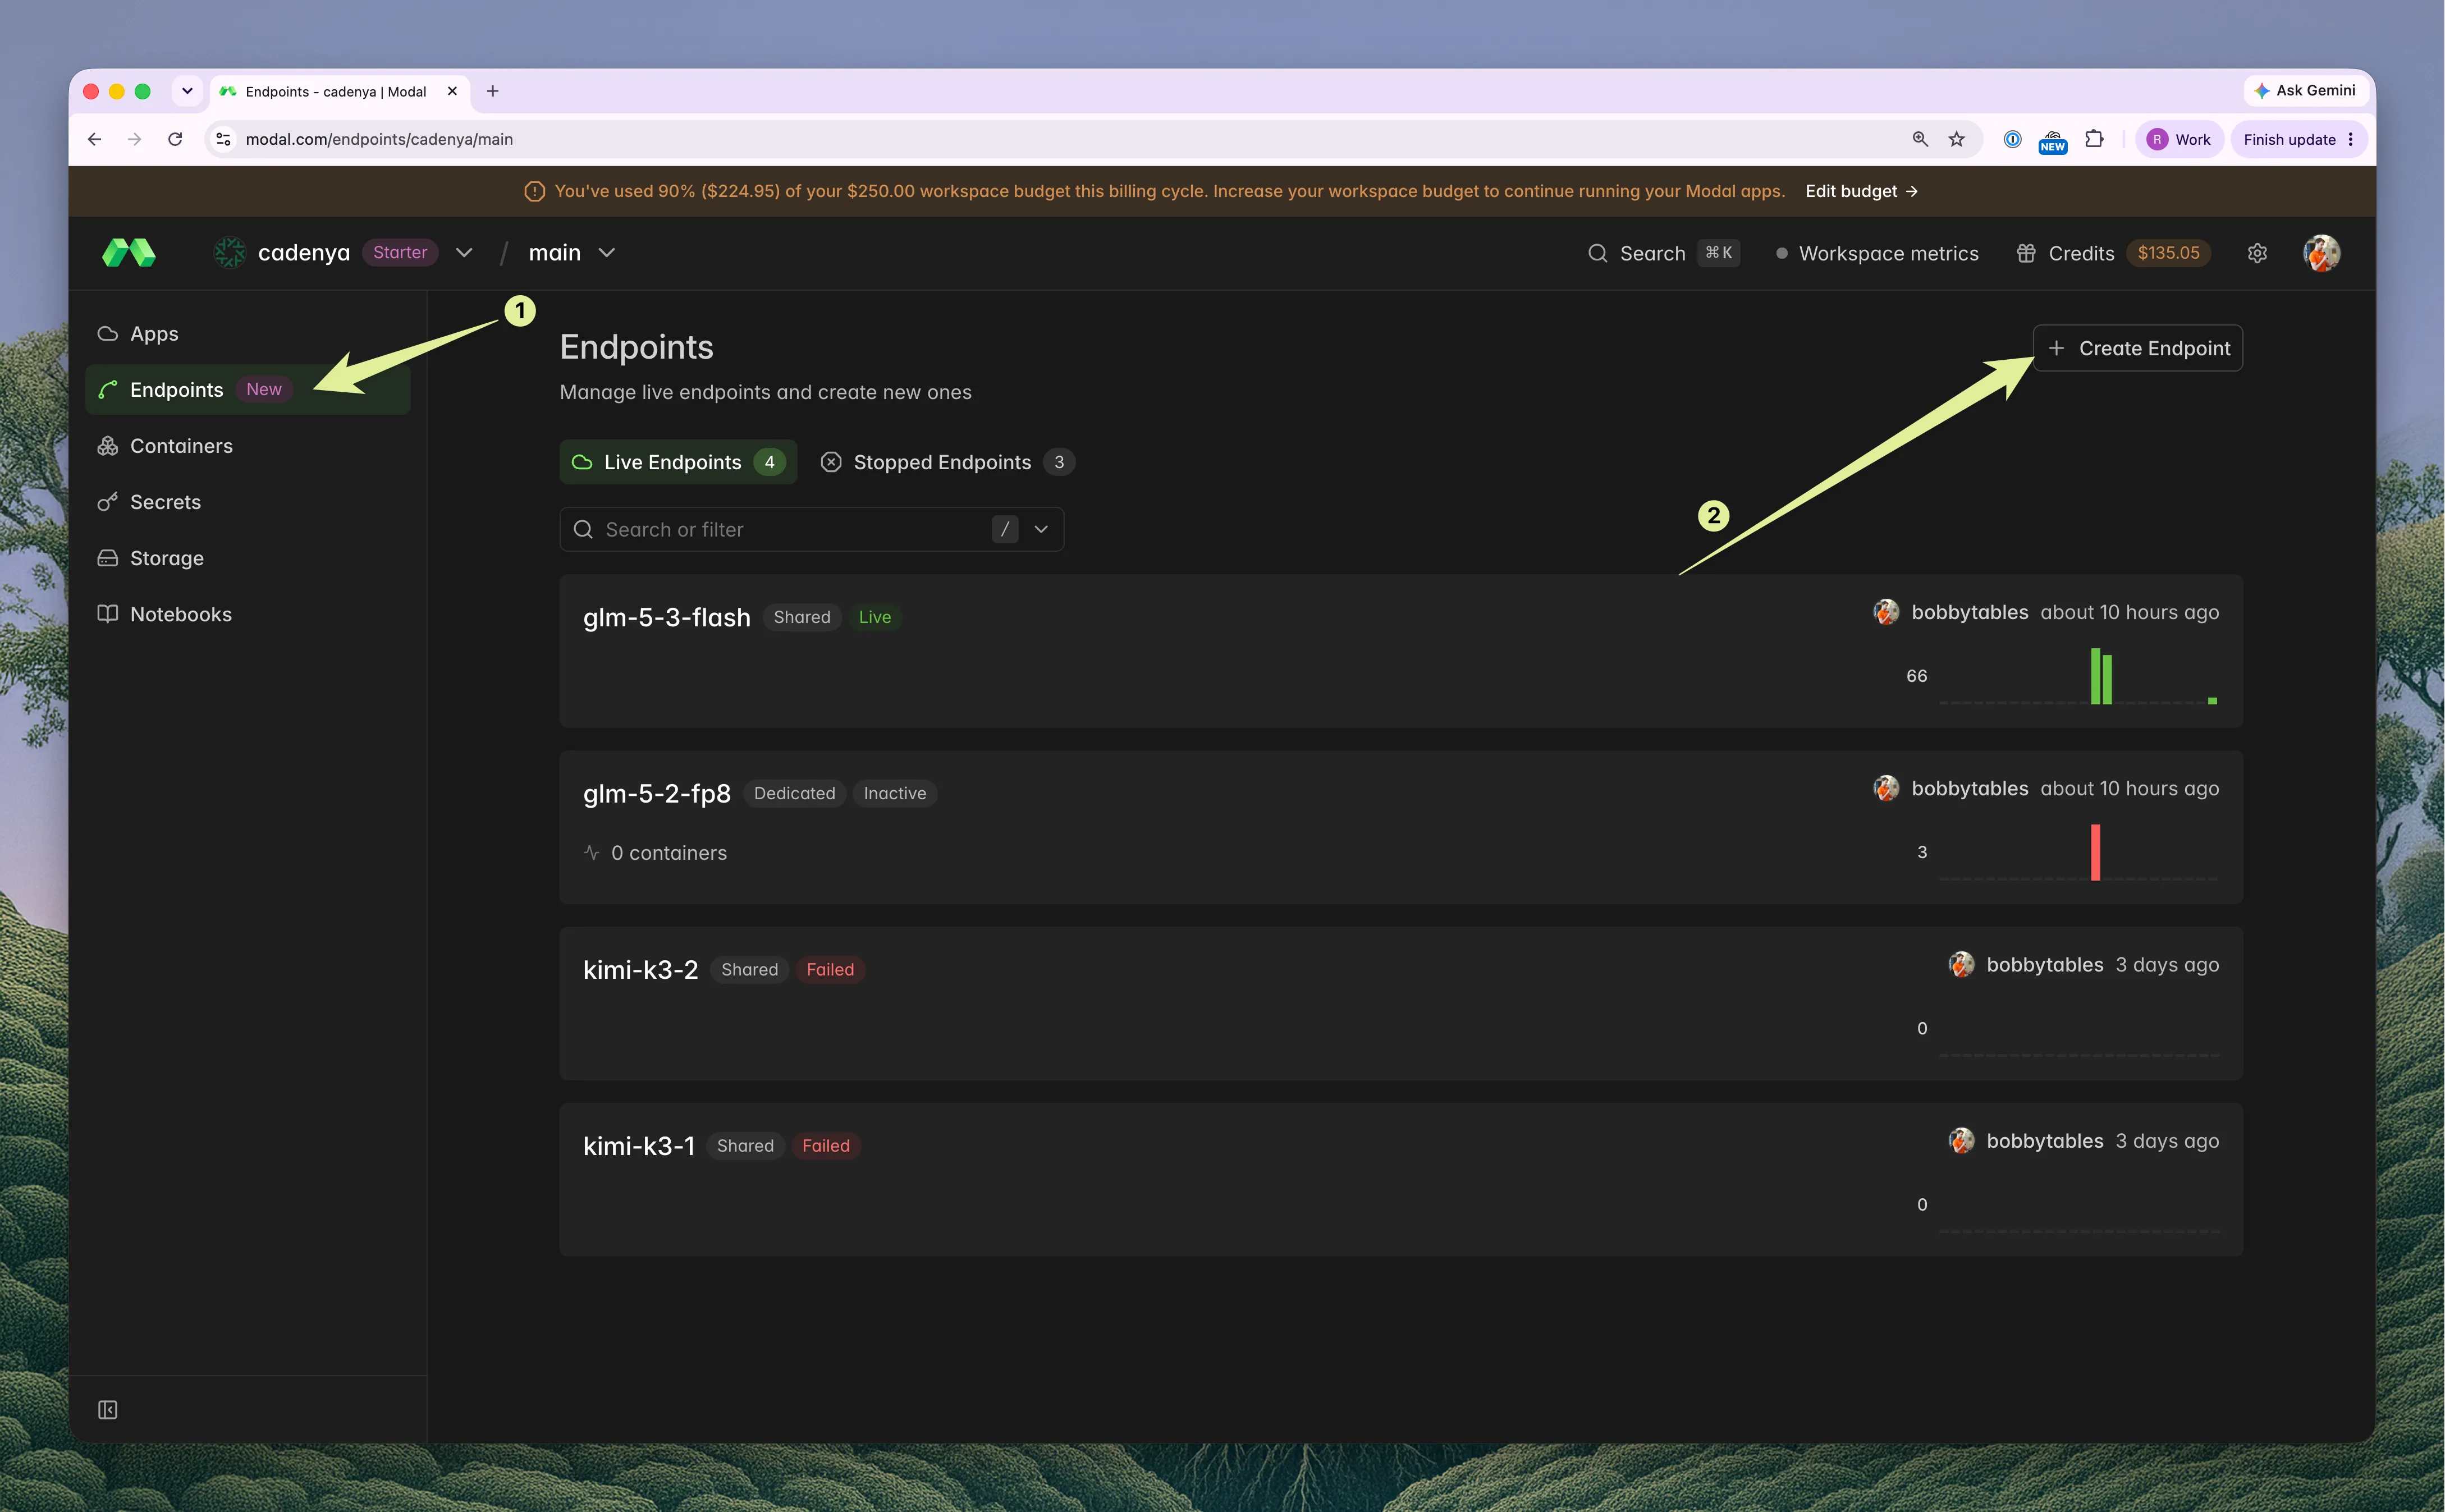Collapse the sidebar with bottom panel icon
Image resolution: width=2445 pixels, height=1512 pixels.
[x=108, y=1410]
